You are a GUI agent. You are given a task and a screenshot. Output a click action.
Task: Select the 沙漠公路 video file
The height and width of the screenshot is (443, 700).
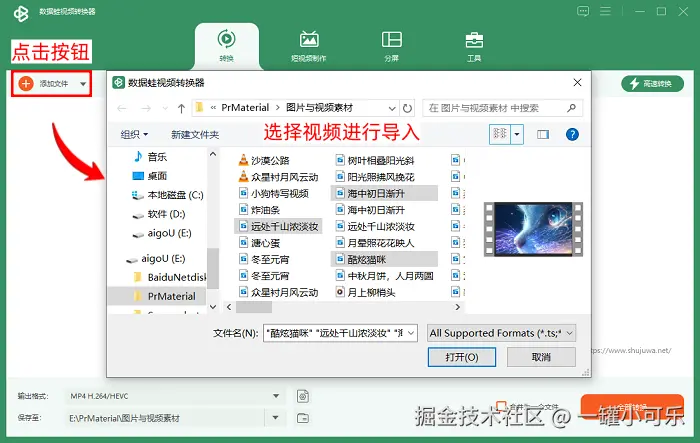pyautogui.click(x=264, y=160)
